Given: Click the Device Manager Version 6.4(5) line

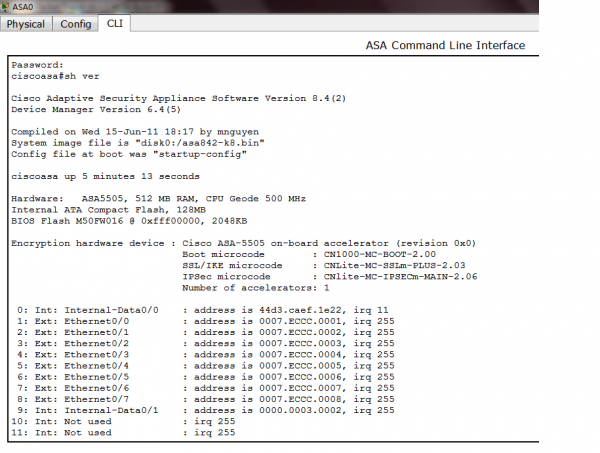Looking at the screenshot, I should pos(96,109).
